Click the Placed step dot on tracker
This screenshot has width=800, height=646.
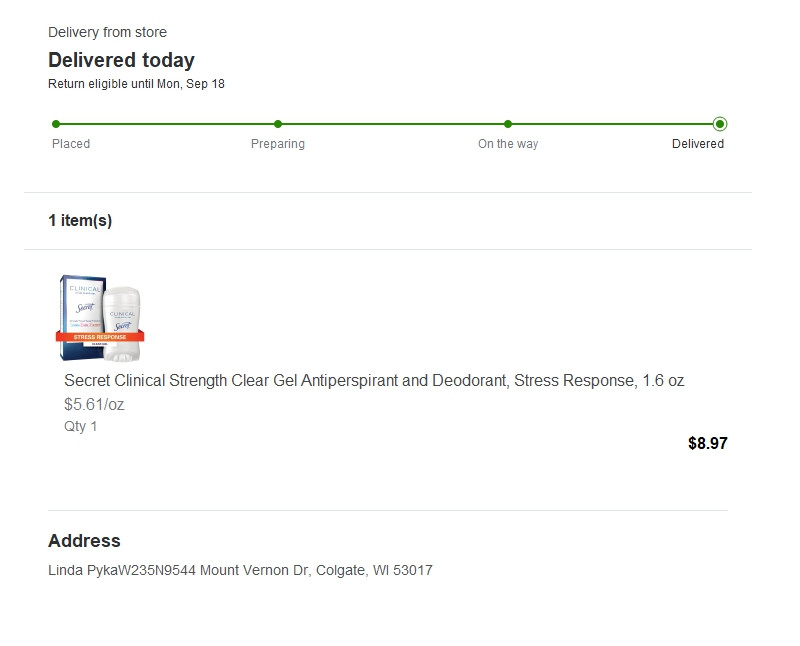(56, 124)
